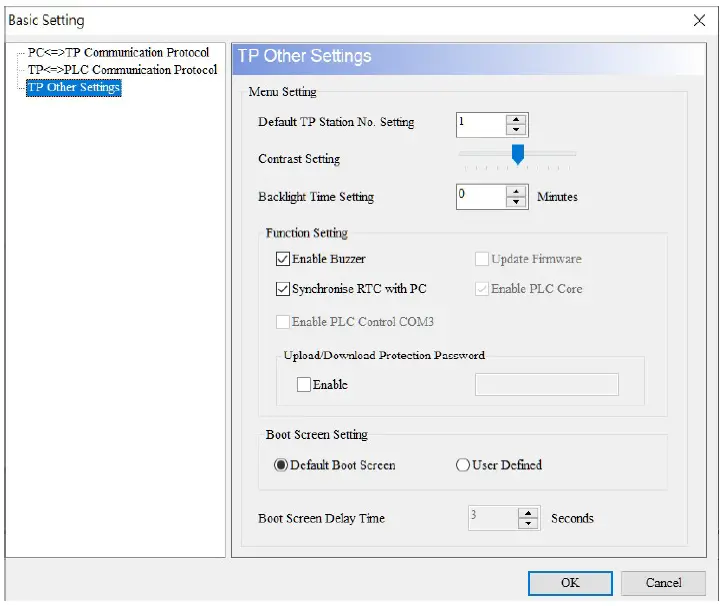Screen dimensions: 723x606
Task: Select the Default Boot Screen radio button
Action: 280,465
